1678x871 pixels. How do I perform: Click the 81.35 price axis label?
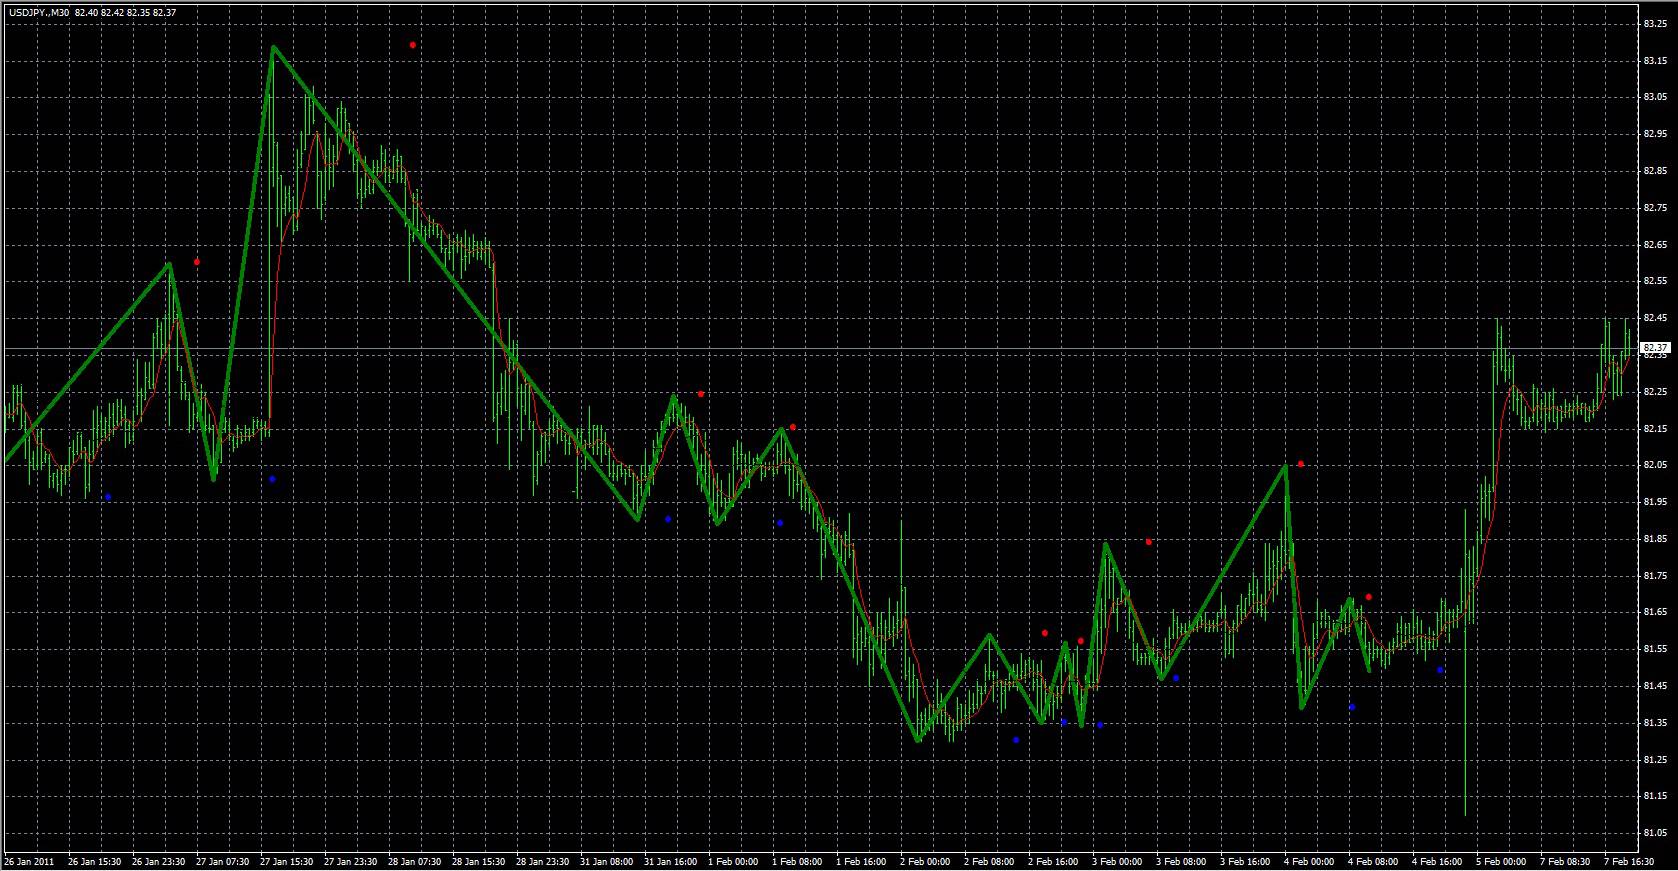pos(1654,723)
